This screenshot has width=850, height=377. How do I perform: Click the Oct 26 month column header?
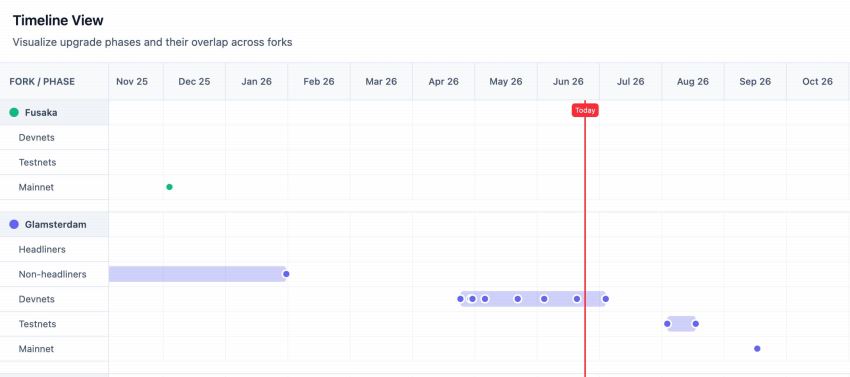(817, 82)
